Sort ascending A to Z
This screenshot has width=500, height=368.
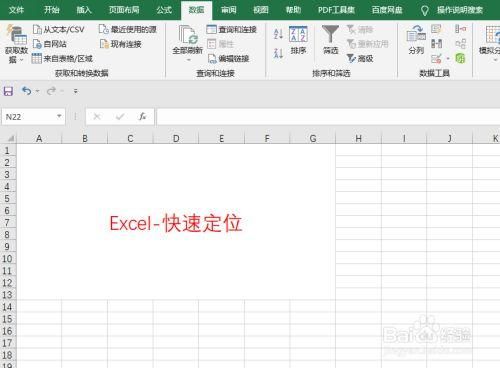[x=278, y=34]
